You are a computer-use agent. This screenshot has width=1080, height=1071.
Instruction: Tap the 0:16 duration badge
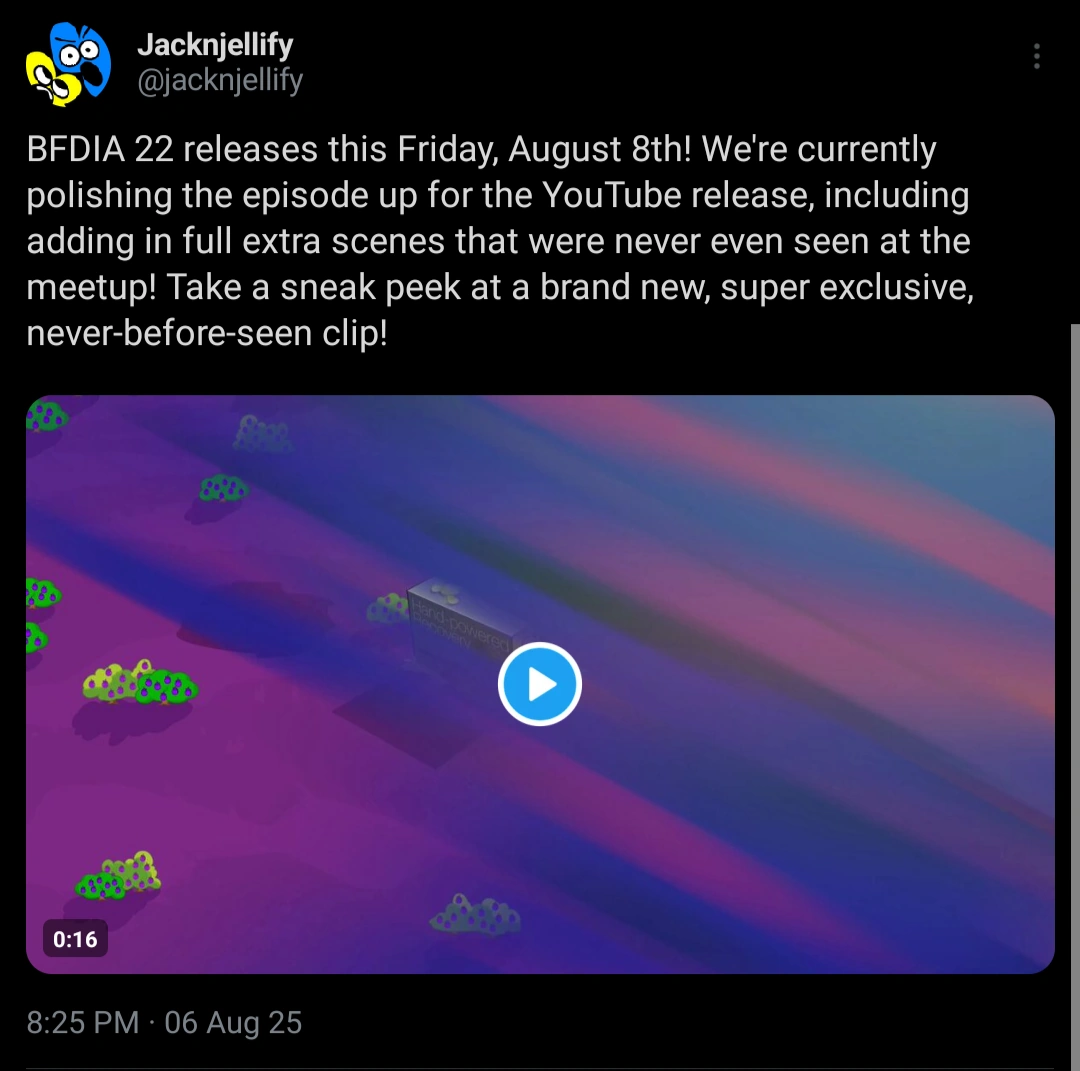(75, 939)
